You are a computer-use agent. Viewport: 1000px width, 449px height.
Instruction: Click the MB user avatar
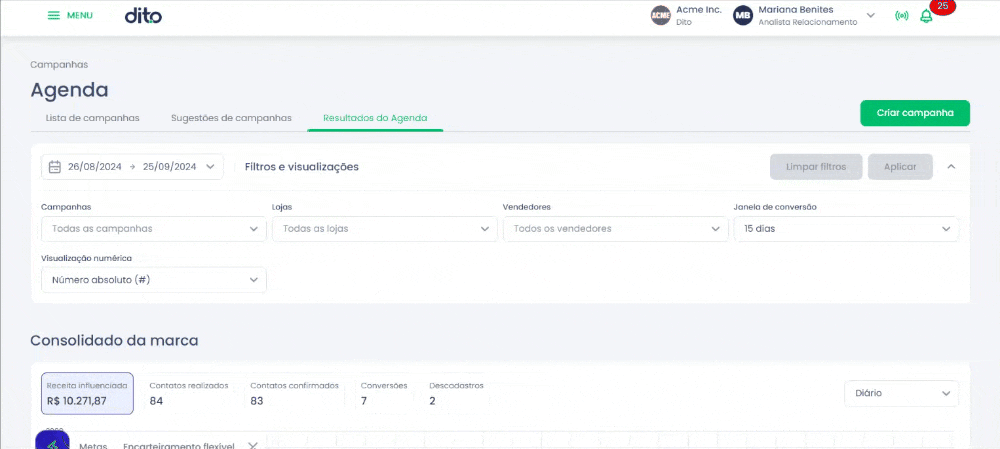[x=743, y=15]
